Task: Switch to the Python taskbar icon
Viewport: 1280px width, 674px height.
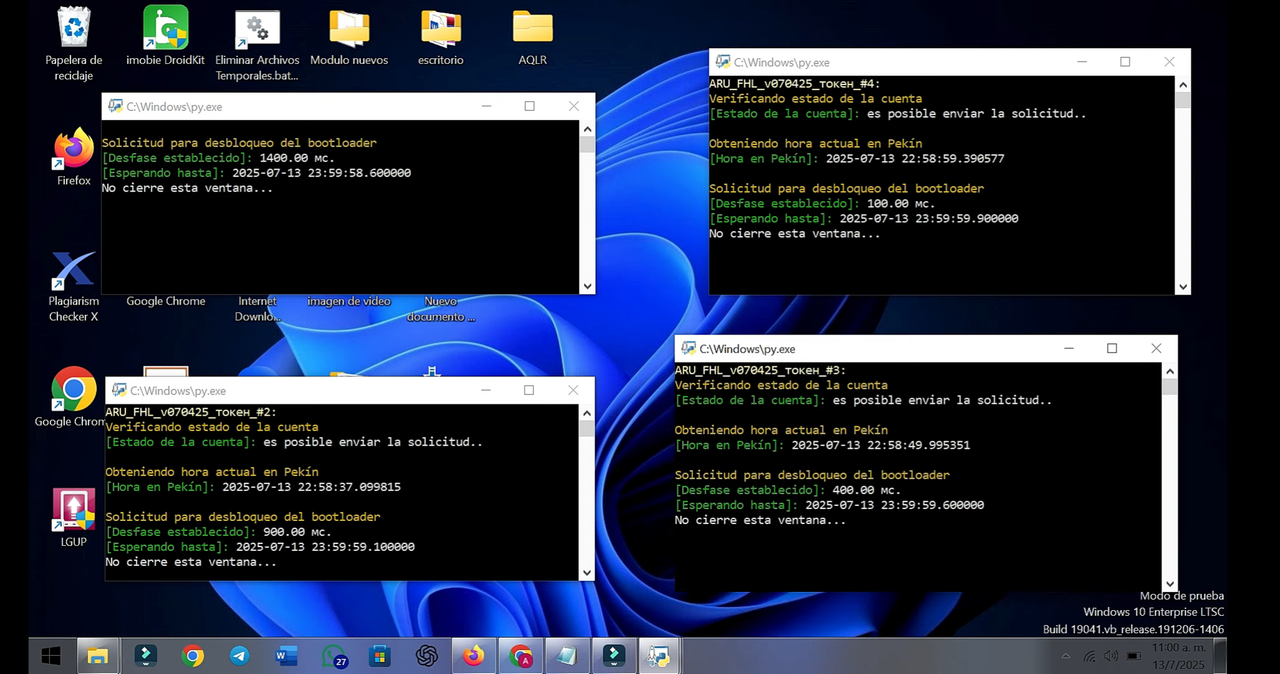Action: (659, 656)
